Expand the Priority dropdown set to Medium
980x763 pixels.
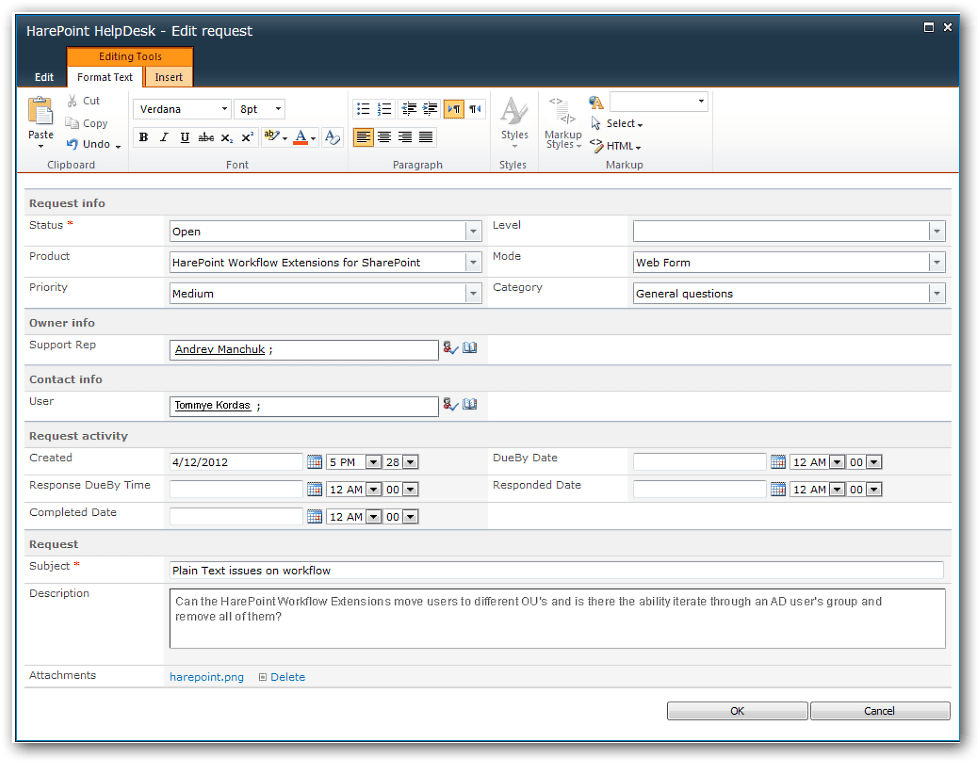[473, 293]
